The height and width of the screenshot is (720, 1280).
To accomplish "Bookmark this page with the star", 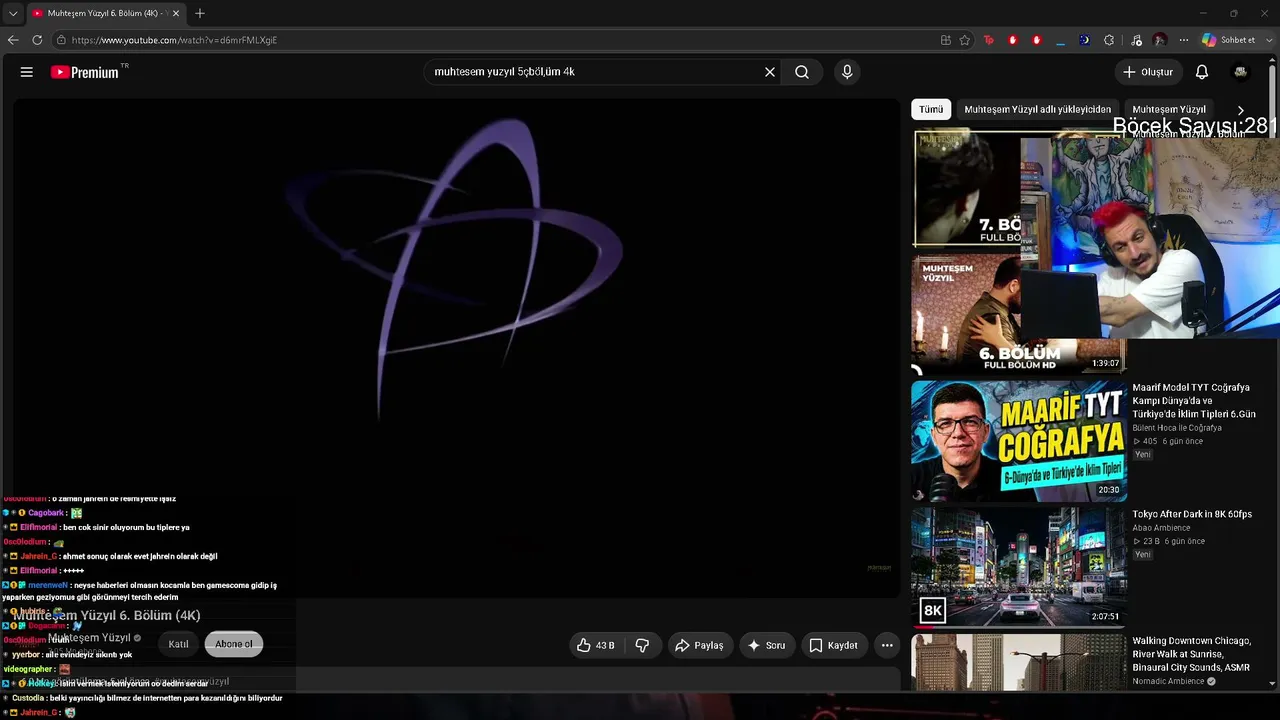I will pyautogui.click(x=965, y=40).
